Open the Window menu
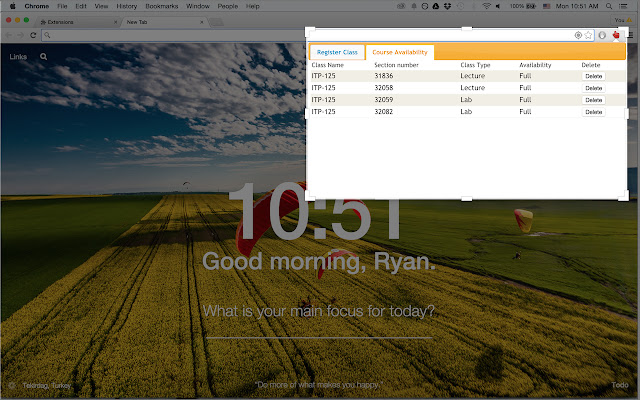 click(x=198, y=6)
